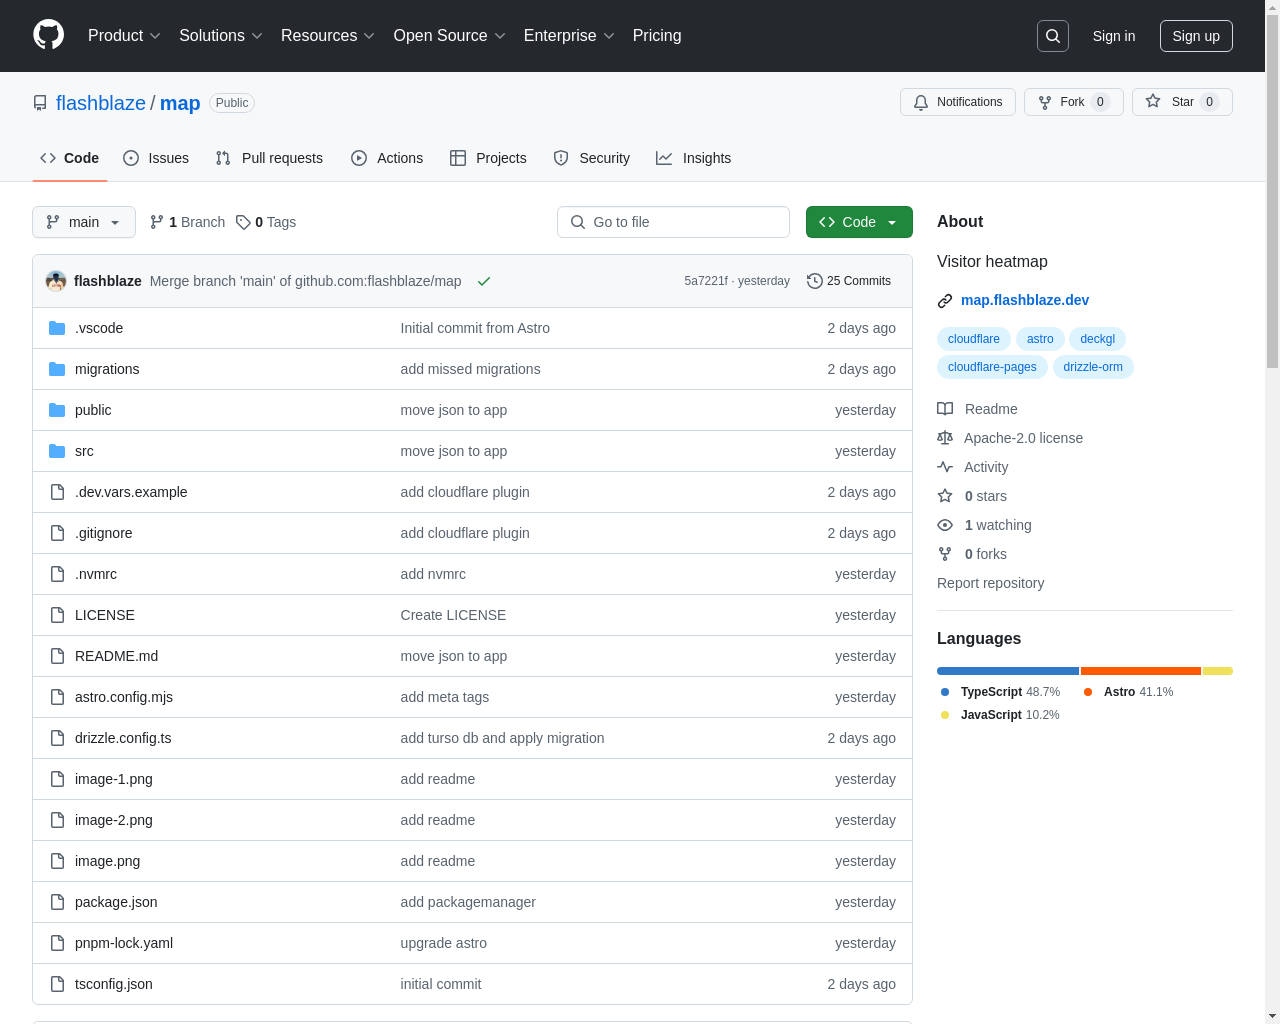Click the GitHub logo icon
The image size is (1280, 1024).
[x=48, y=35]
